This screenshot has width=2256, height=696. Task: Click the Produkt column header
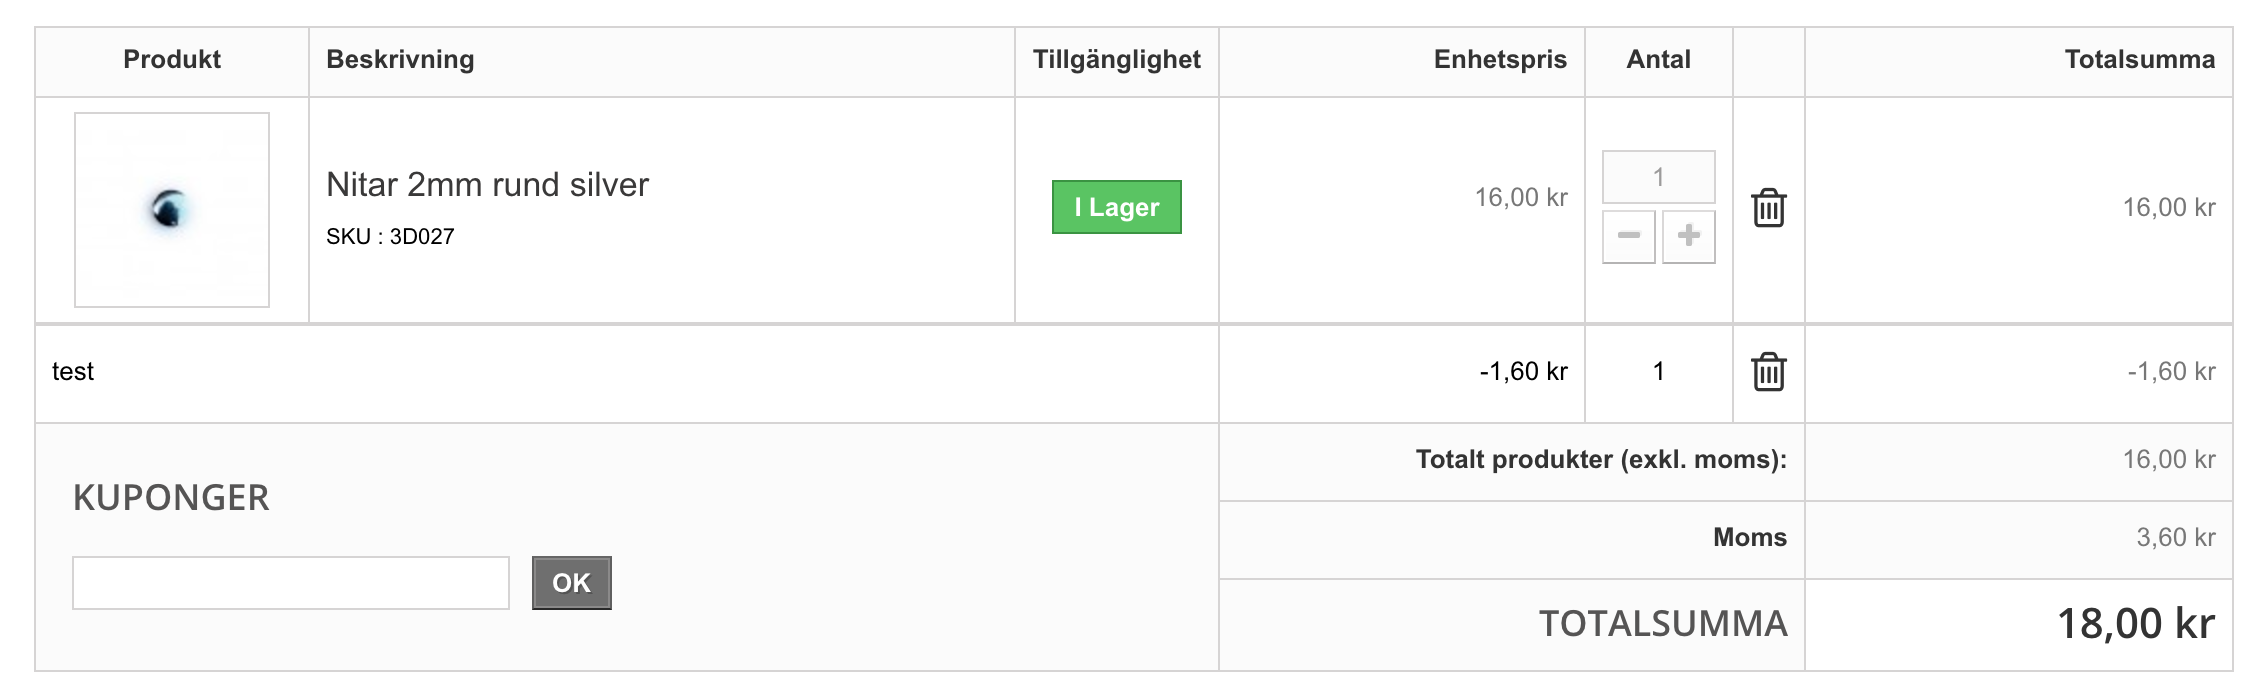[172, 60]
